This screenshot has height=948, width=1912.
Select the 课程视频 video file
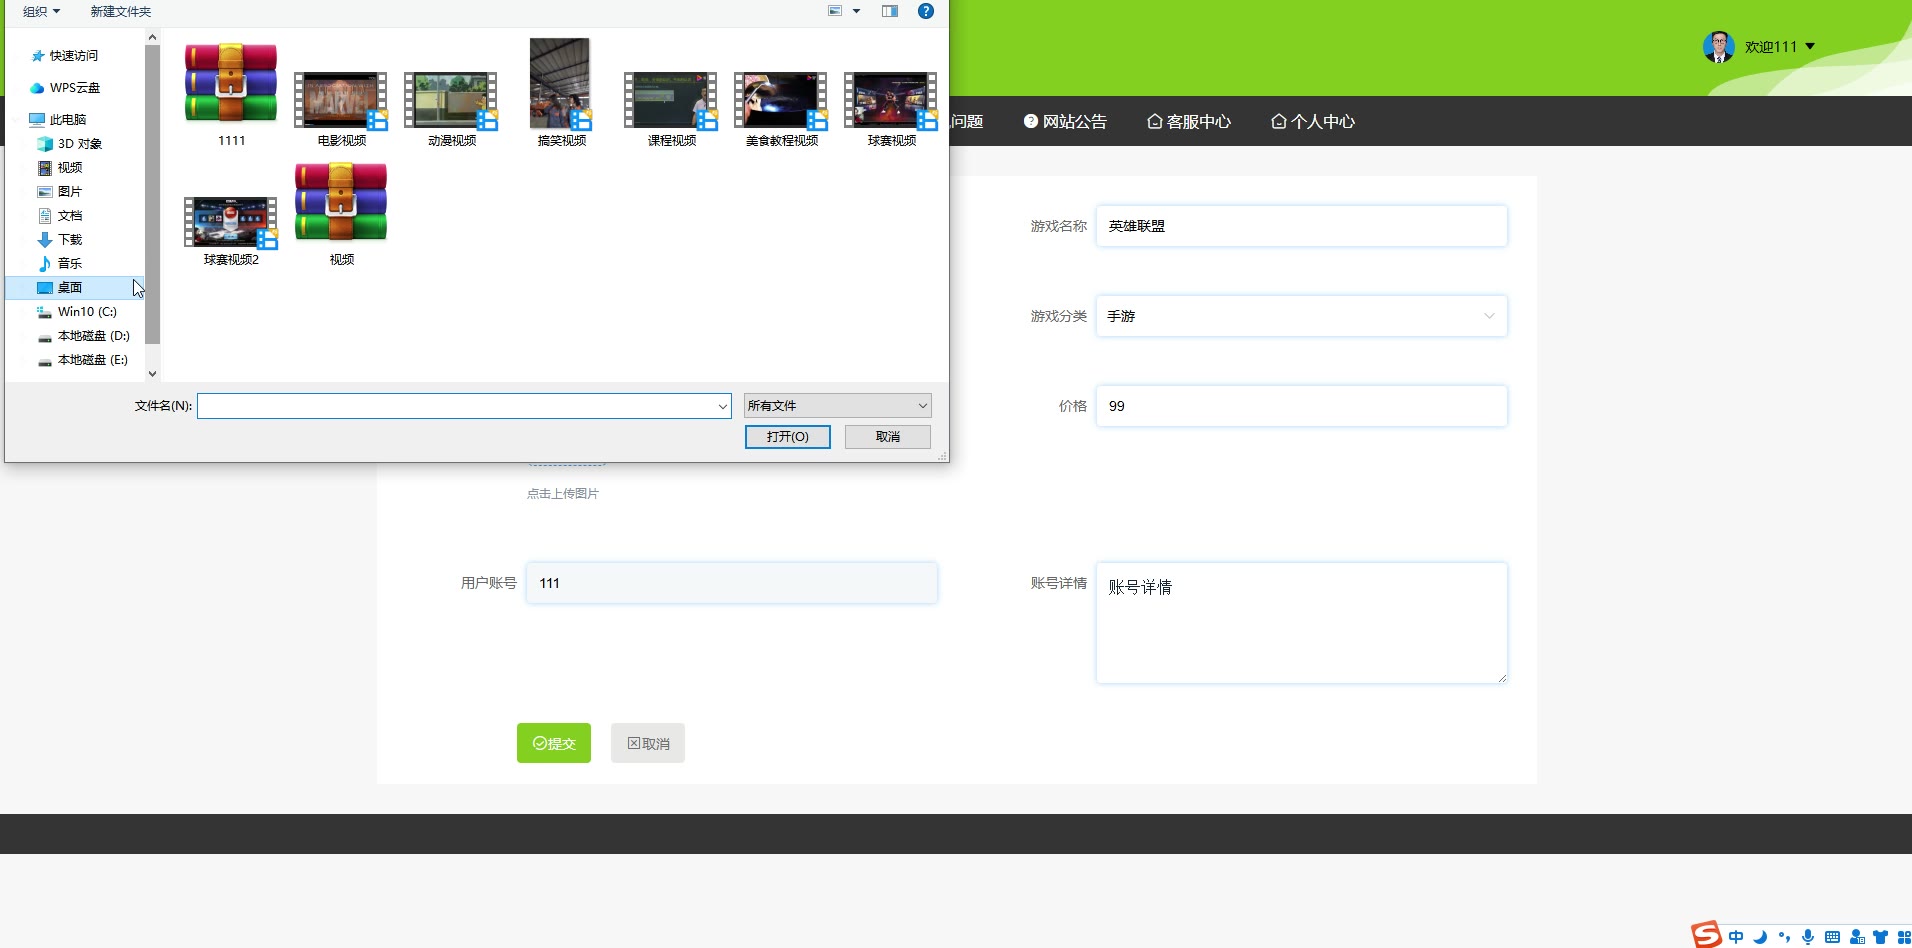click(671, 109)
